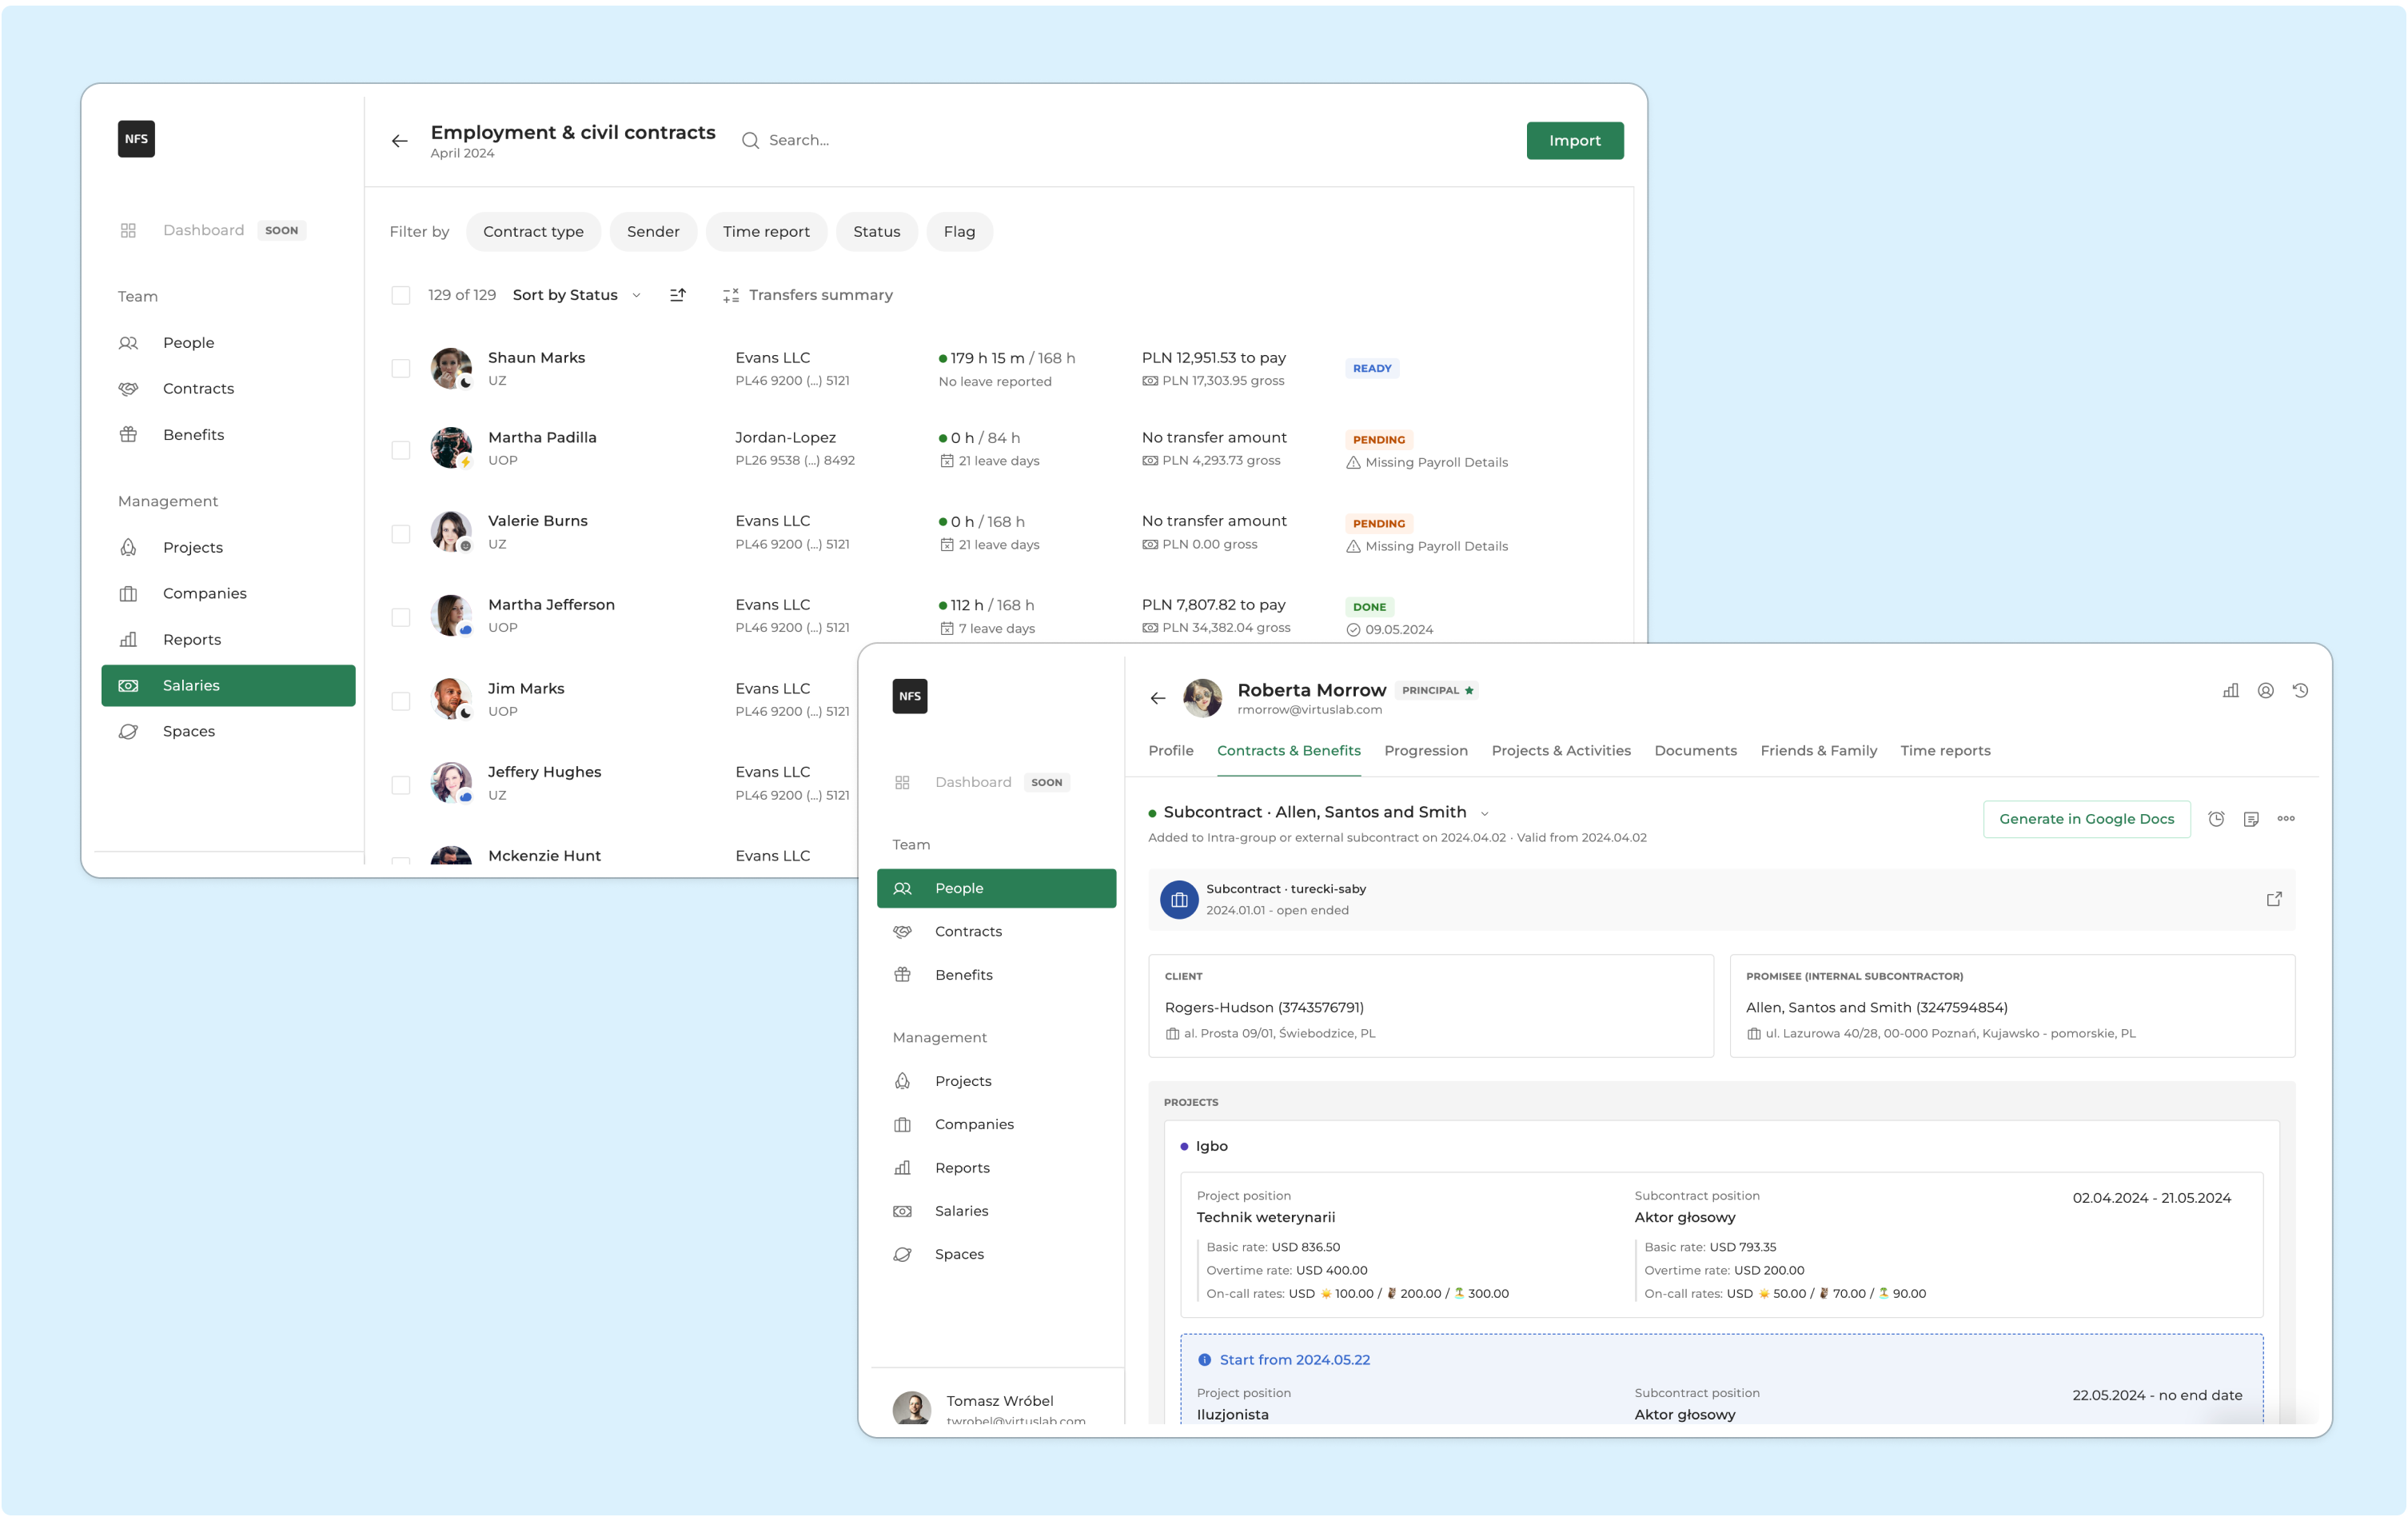
Task: Tick the checkbox for Shaun Marks
Action: click(x=401, y=368)
